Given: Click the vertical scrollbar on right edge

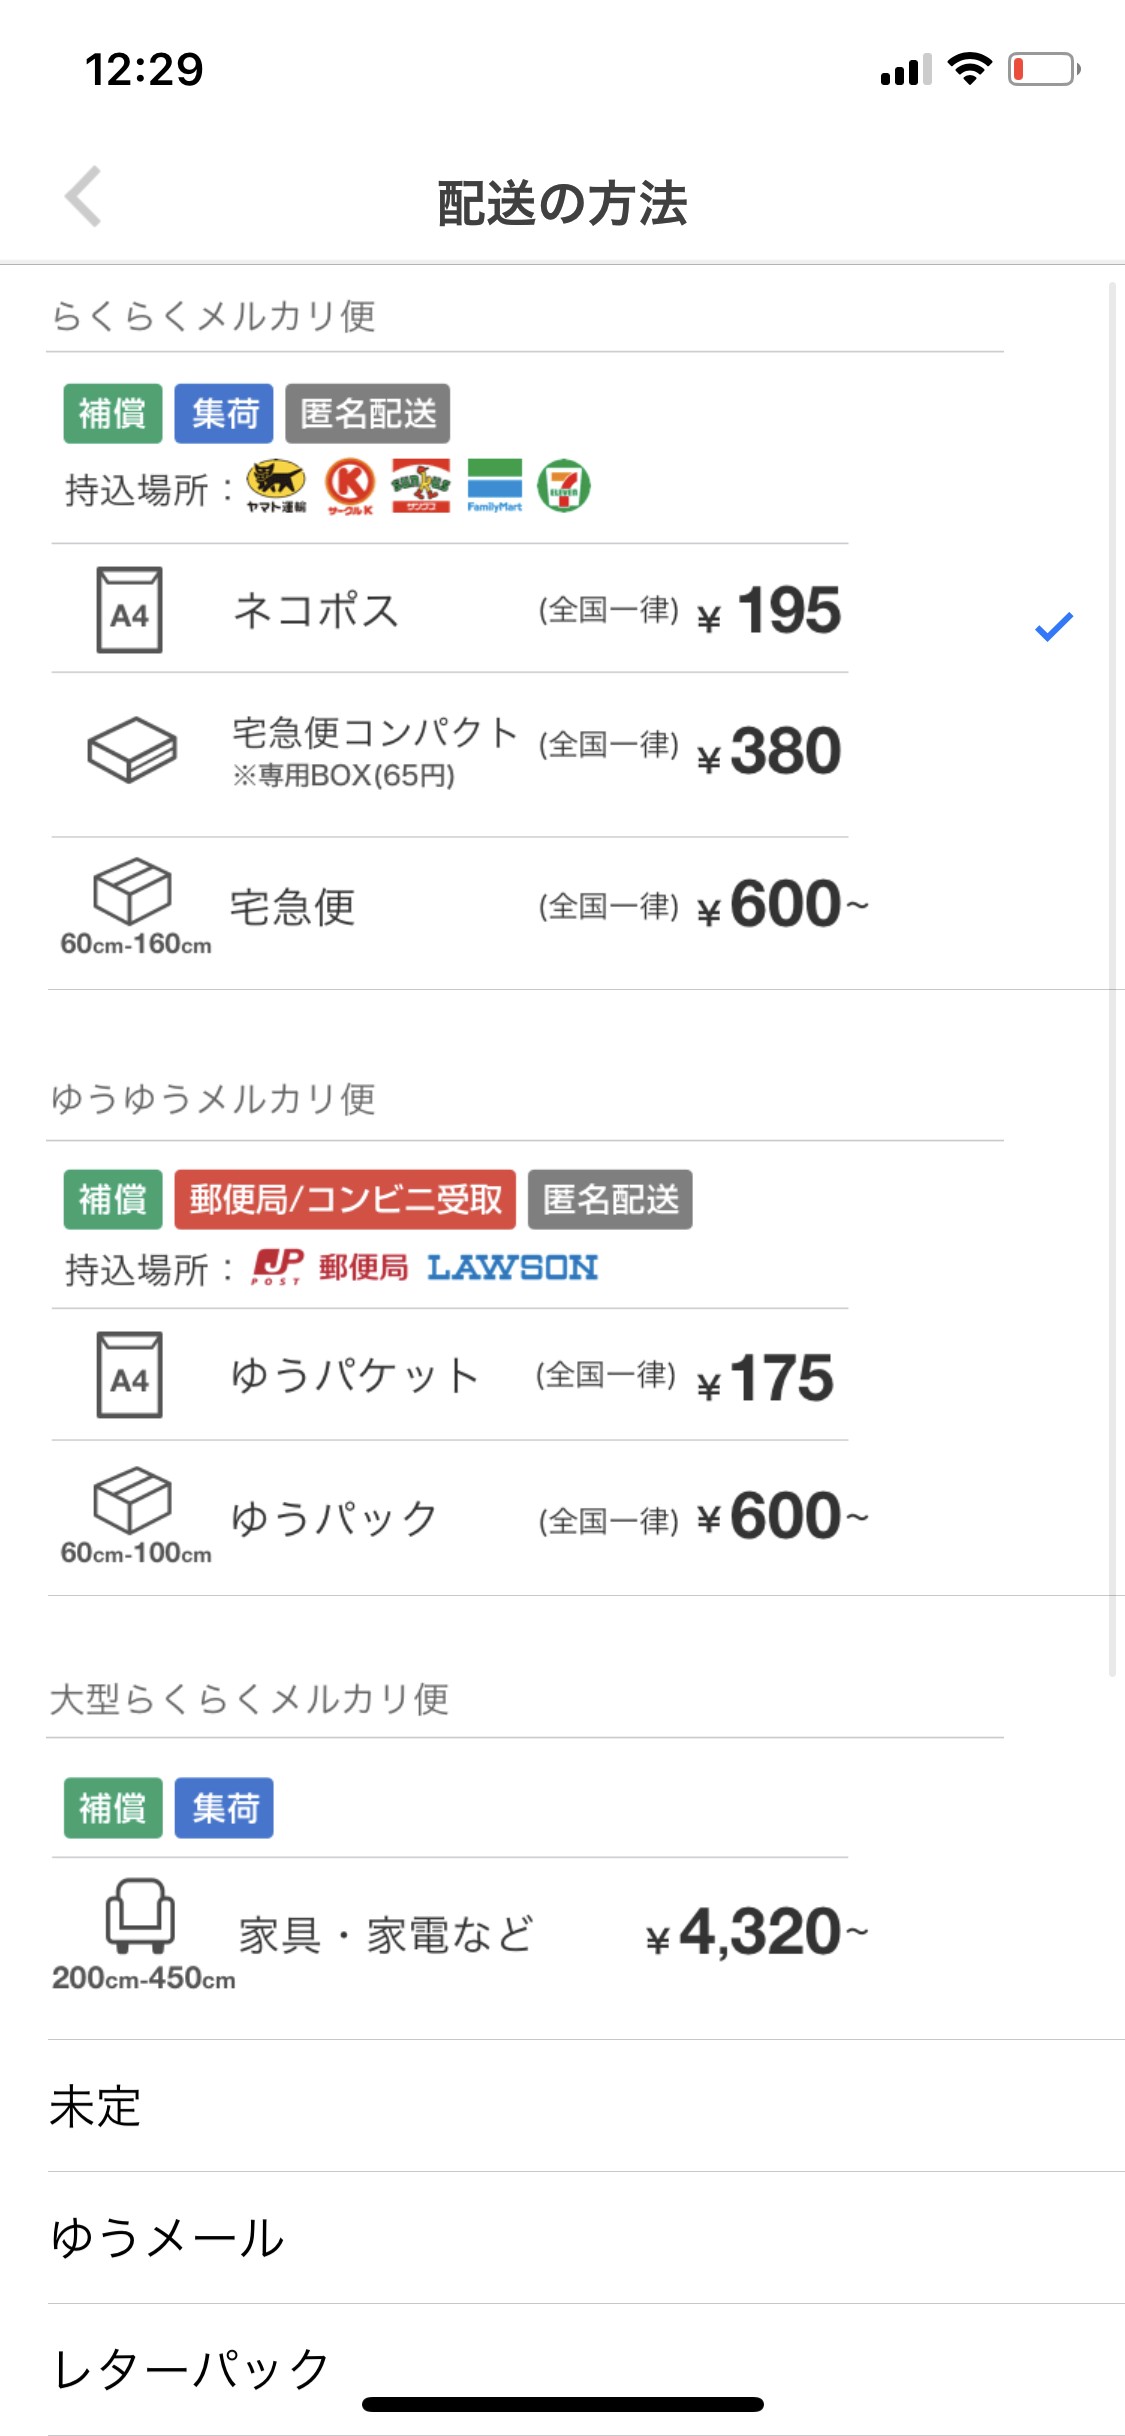Looking at the screenshot, I should tap(1112, 980).
